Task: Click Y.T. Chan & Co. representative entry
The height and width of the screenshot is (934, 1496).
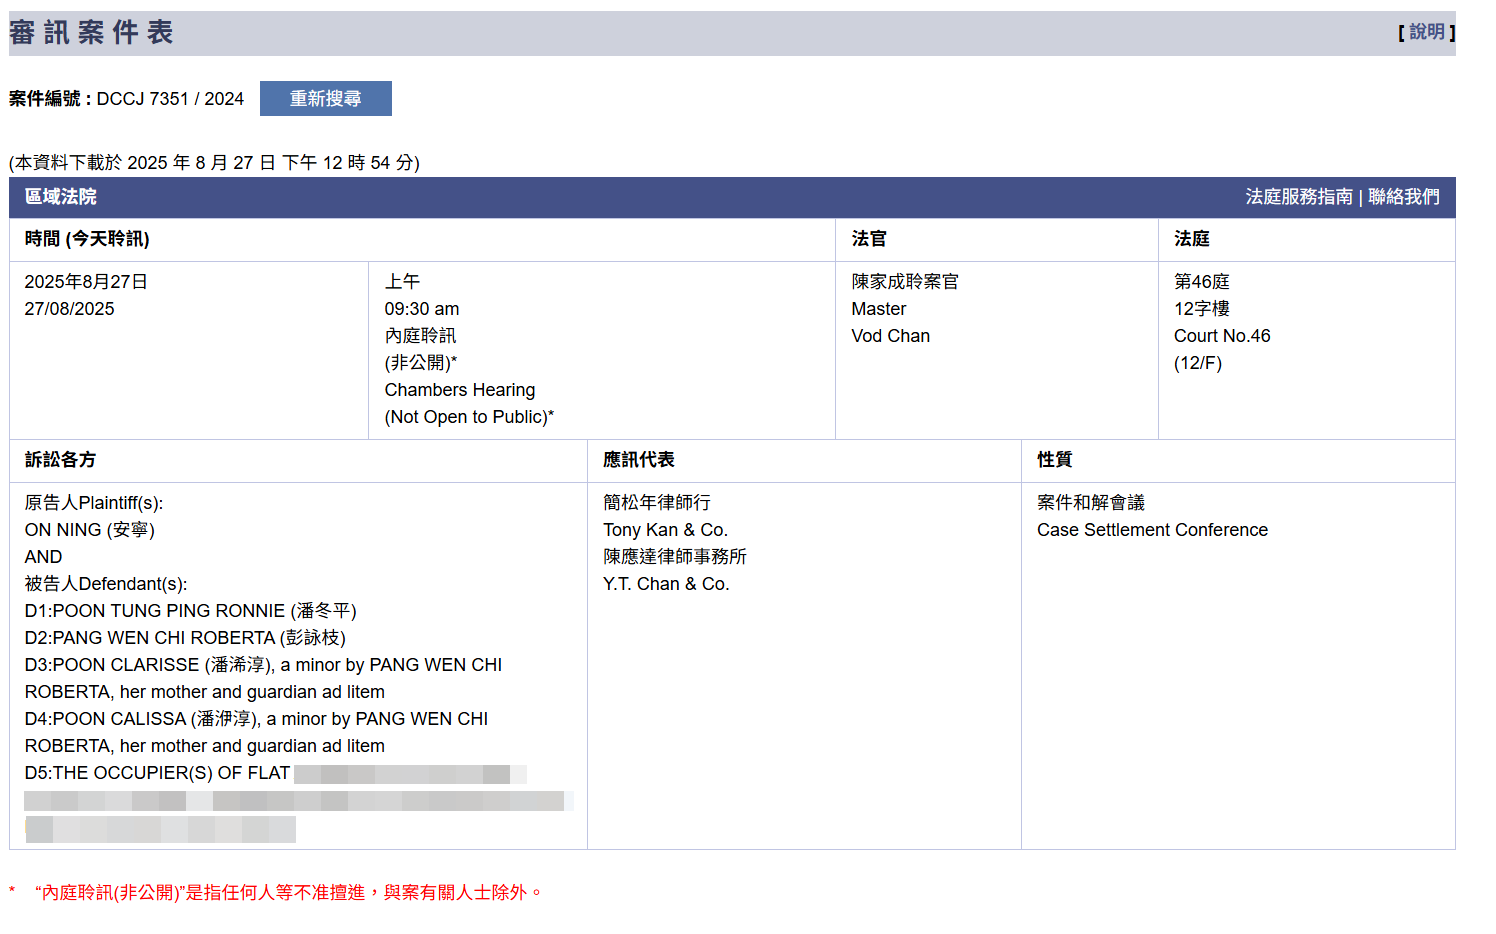Action: tap(664, 583)
